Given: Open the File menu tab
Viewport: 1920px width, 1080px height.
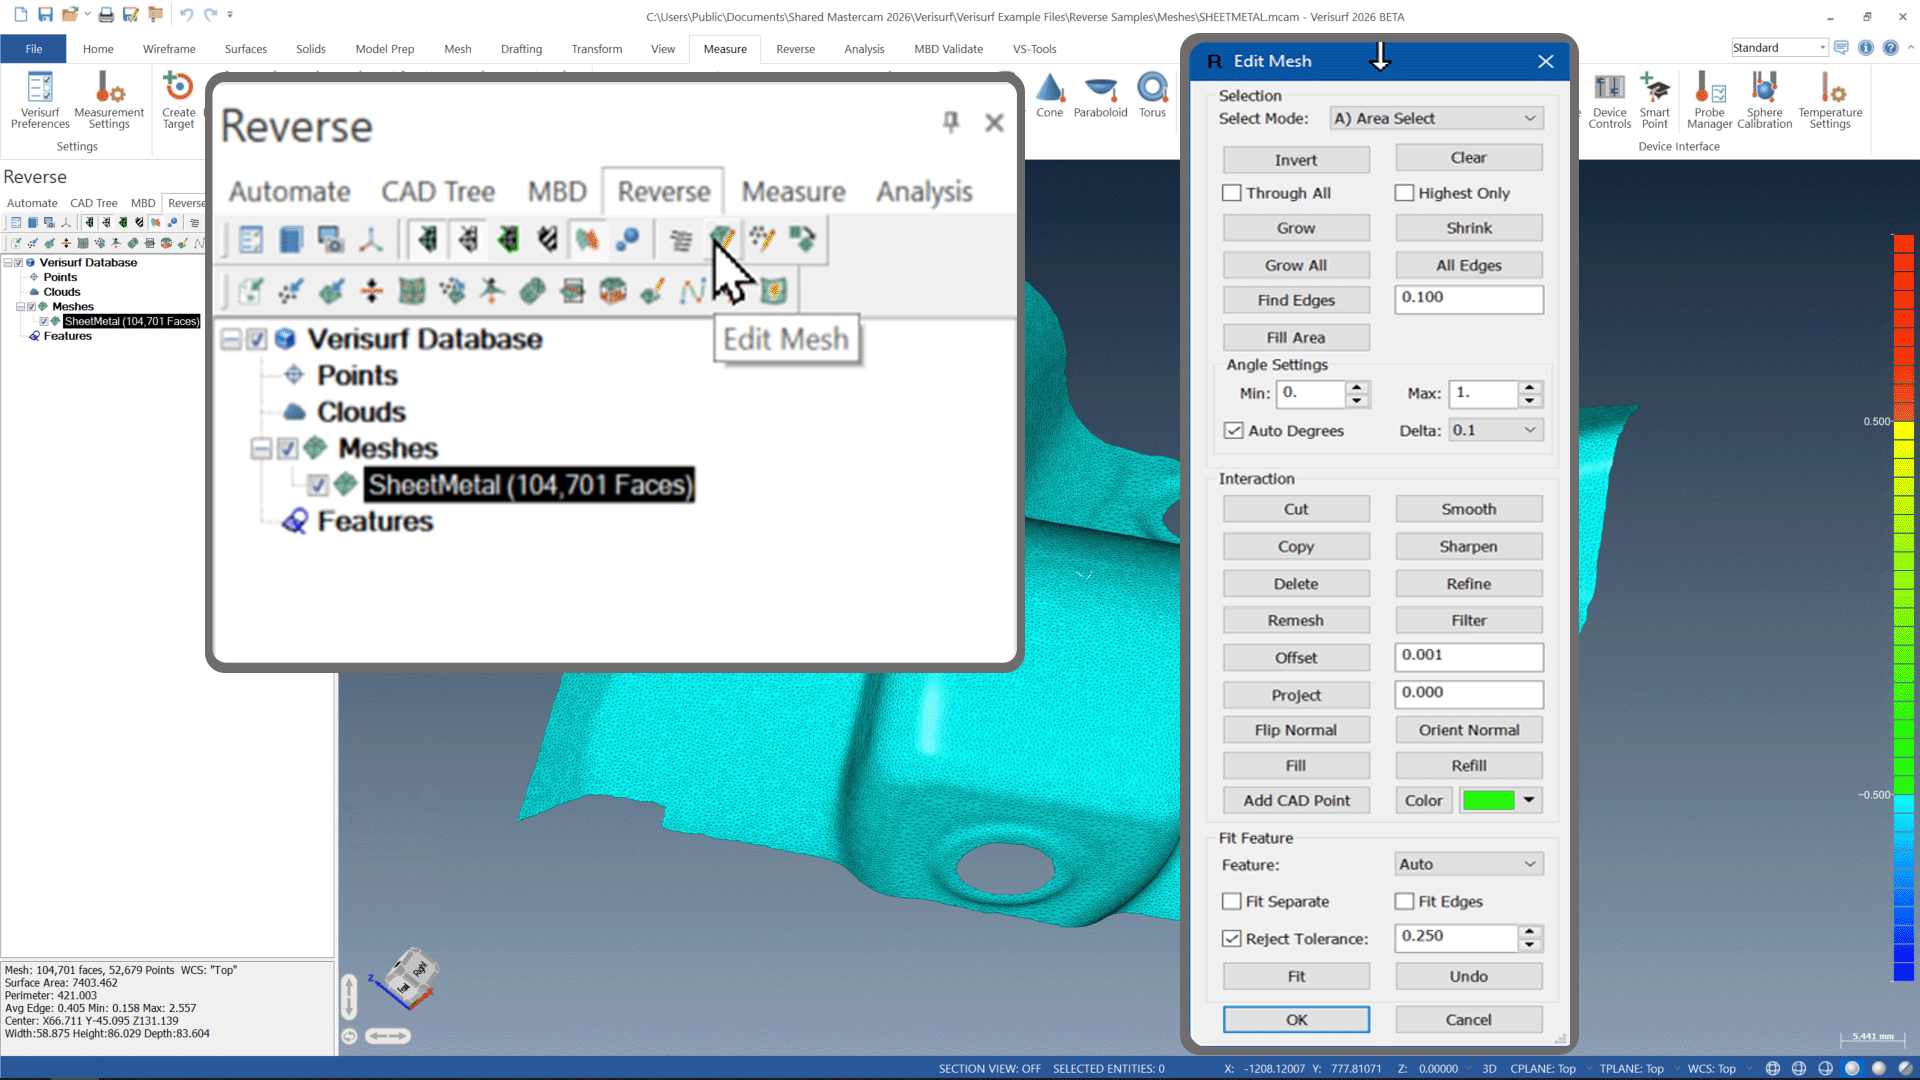Looking at the screenshot, I should point(34,49).
